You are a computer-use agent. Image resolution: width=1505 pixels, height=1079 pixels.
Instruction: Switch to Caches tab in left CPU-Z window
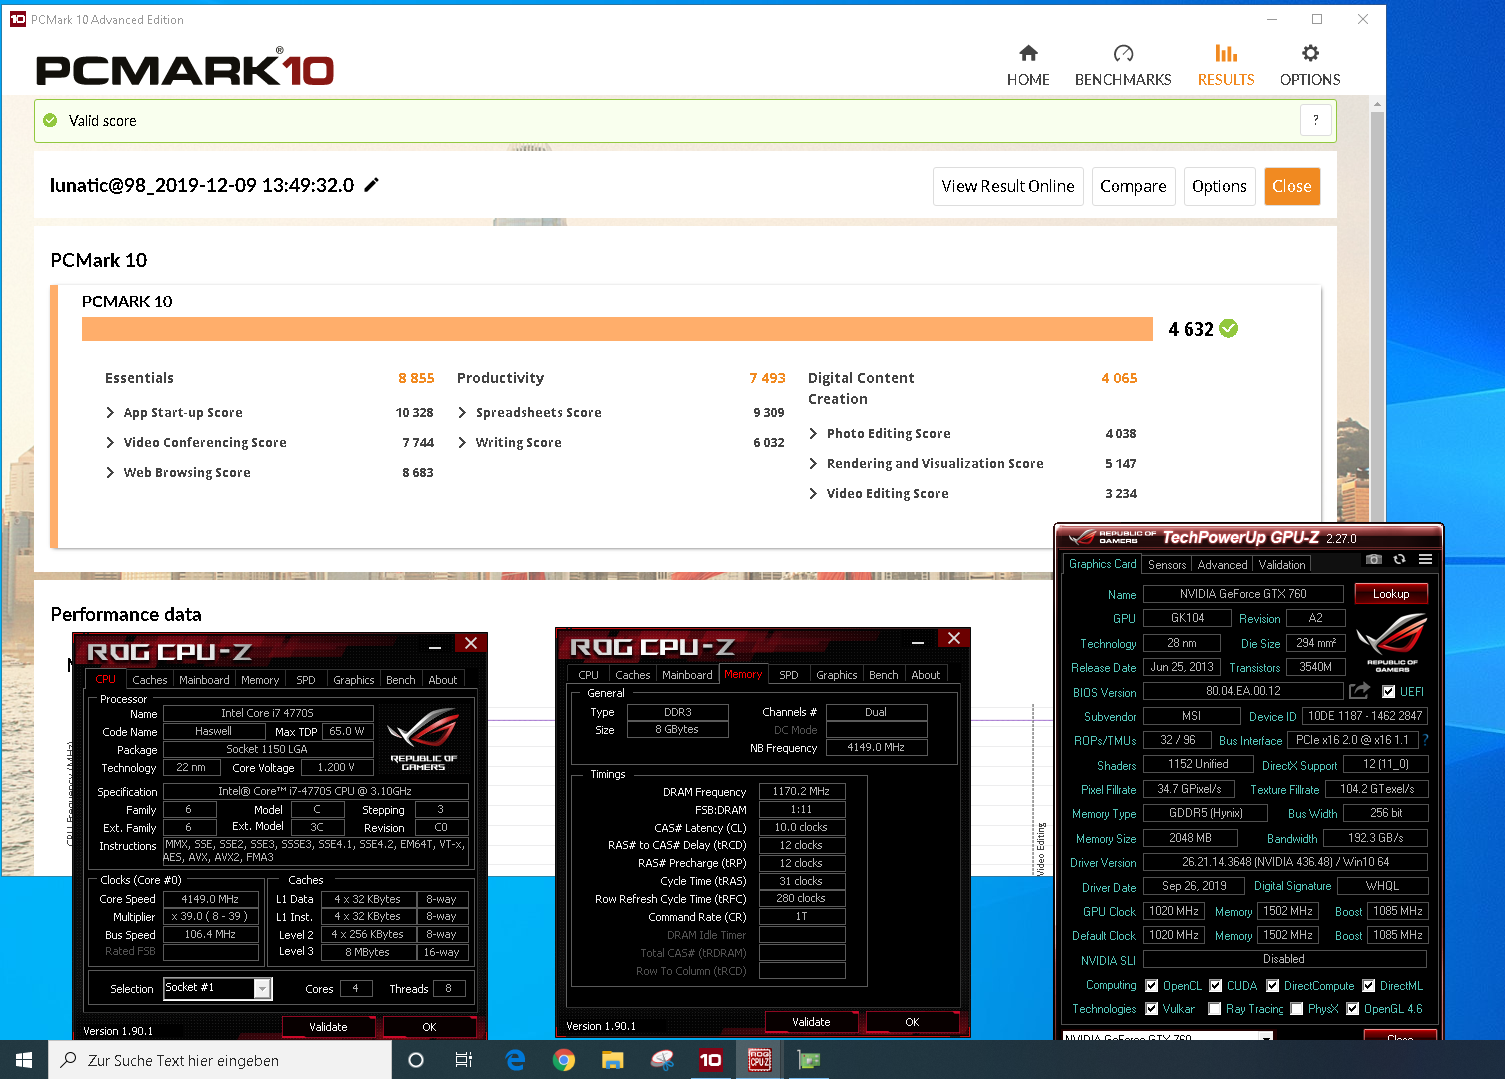pyautogui.click(x=149, y=679)
